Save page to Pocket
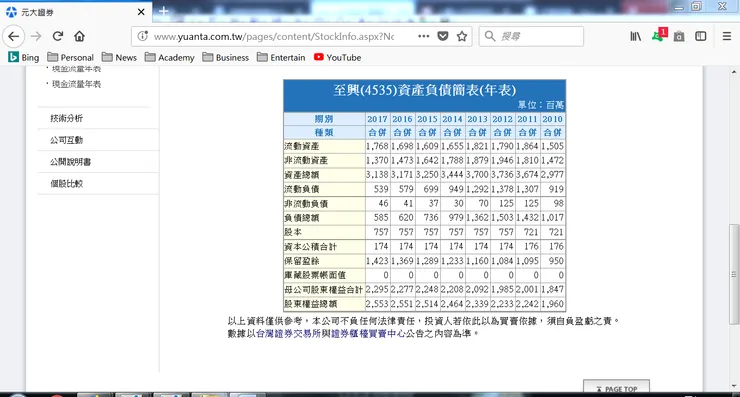 443,36
